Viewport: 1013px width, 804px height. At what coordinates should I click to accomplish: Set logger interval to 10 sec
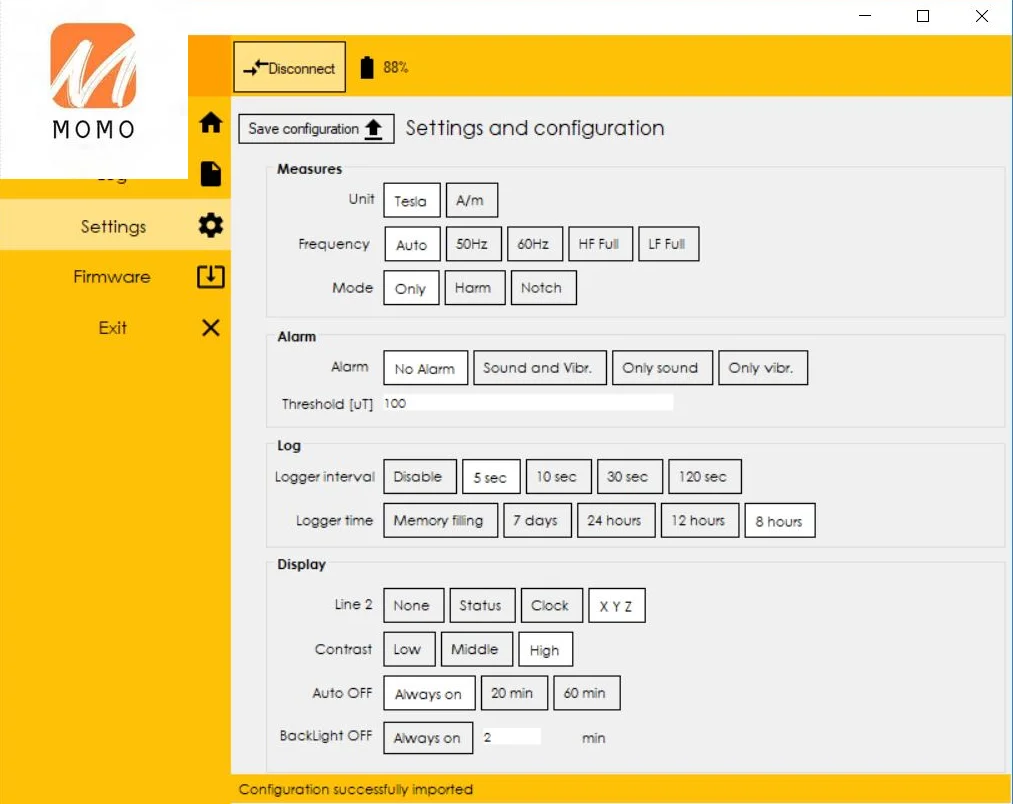[x=556, y=477]
